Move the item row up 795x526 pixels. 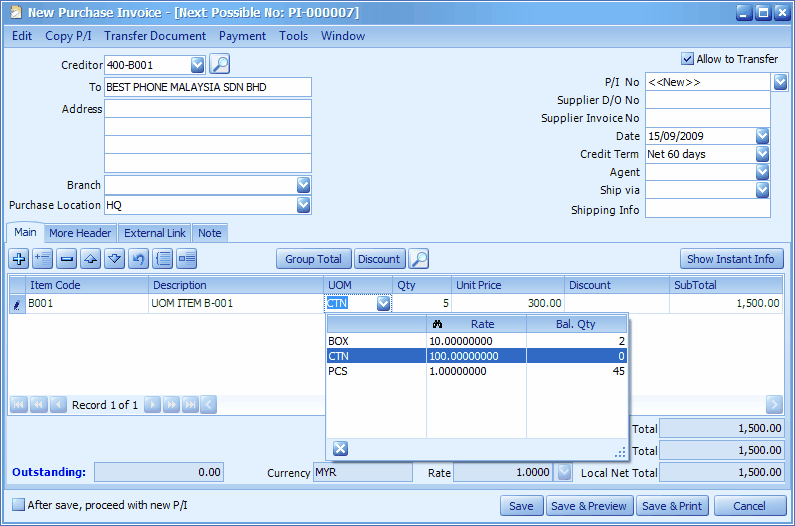91,259
